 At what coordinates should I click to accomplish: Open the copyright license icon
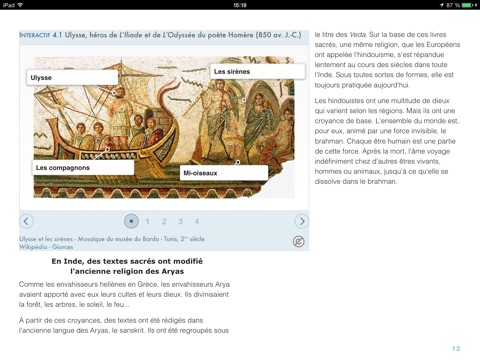pos(298,242)
